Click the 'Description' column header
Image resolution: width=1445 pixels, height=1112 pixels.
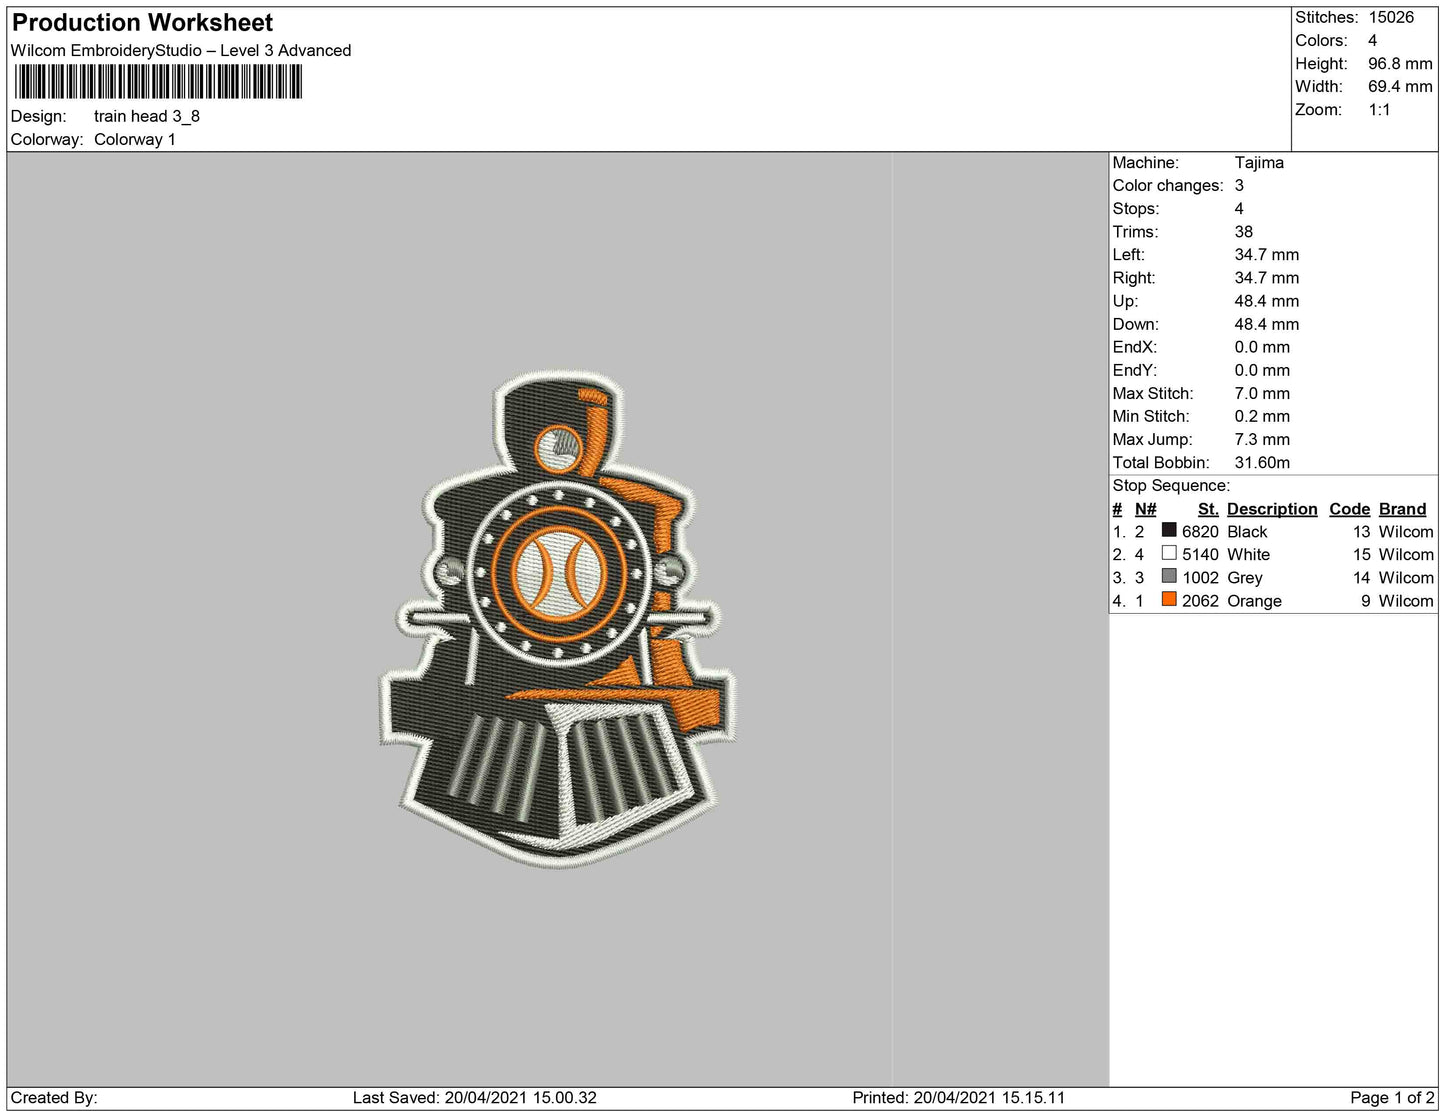1272,508
